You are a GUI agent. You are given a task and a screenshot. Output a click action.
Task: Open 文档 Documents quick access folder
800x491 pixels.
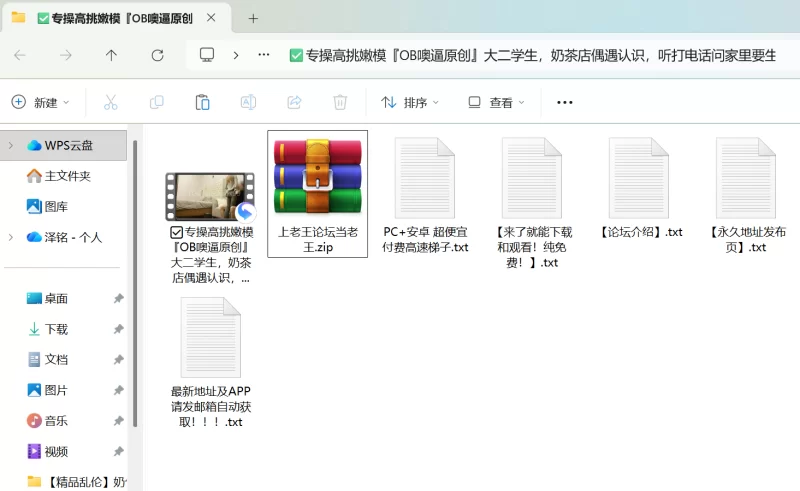pos(47,360)
